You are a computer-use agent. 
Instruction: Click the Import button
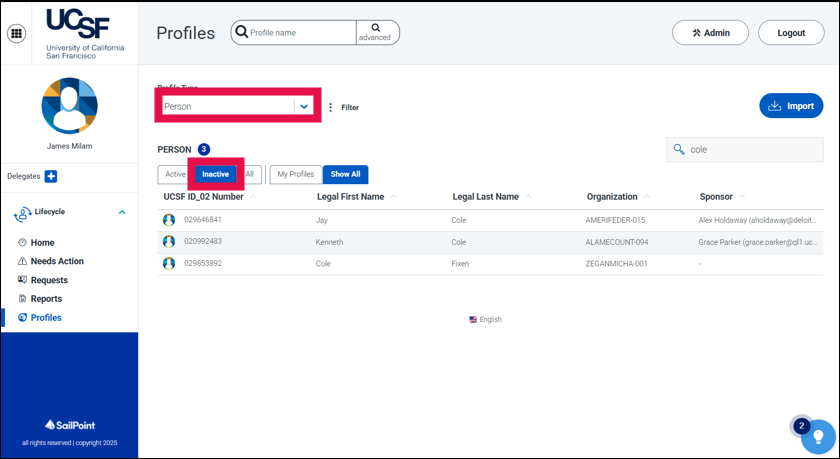tap(791, 106)
